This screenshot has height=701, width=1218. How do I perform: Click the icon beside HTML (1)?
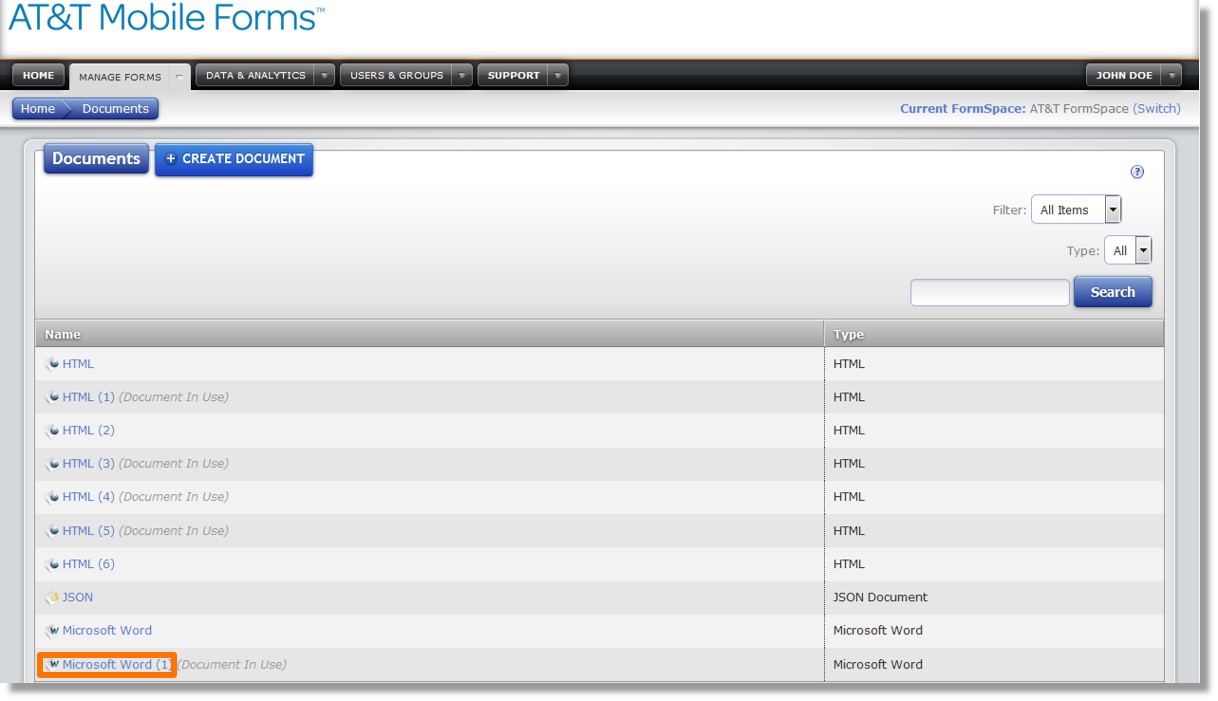click(53, 398)
